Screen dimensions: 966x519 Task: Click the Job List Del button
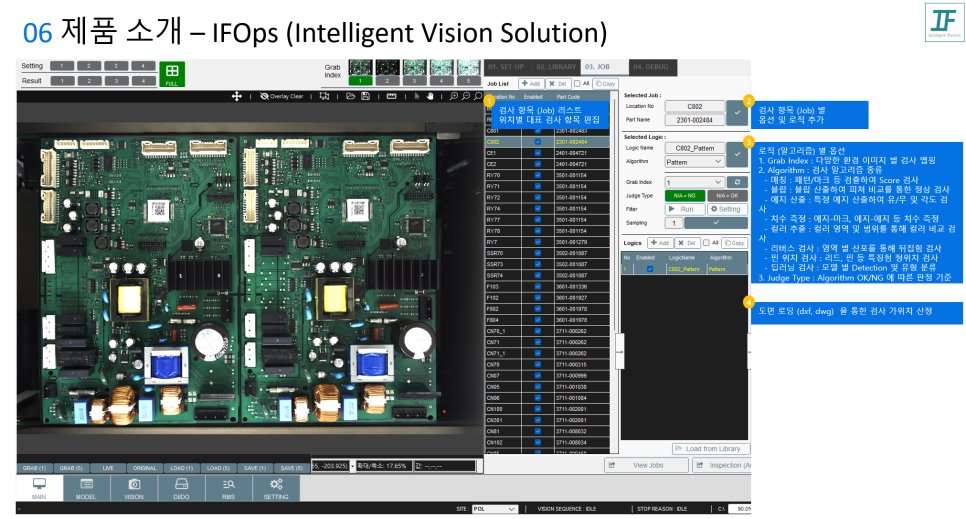(558, 83)
